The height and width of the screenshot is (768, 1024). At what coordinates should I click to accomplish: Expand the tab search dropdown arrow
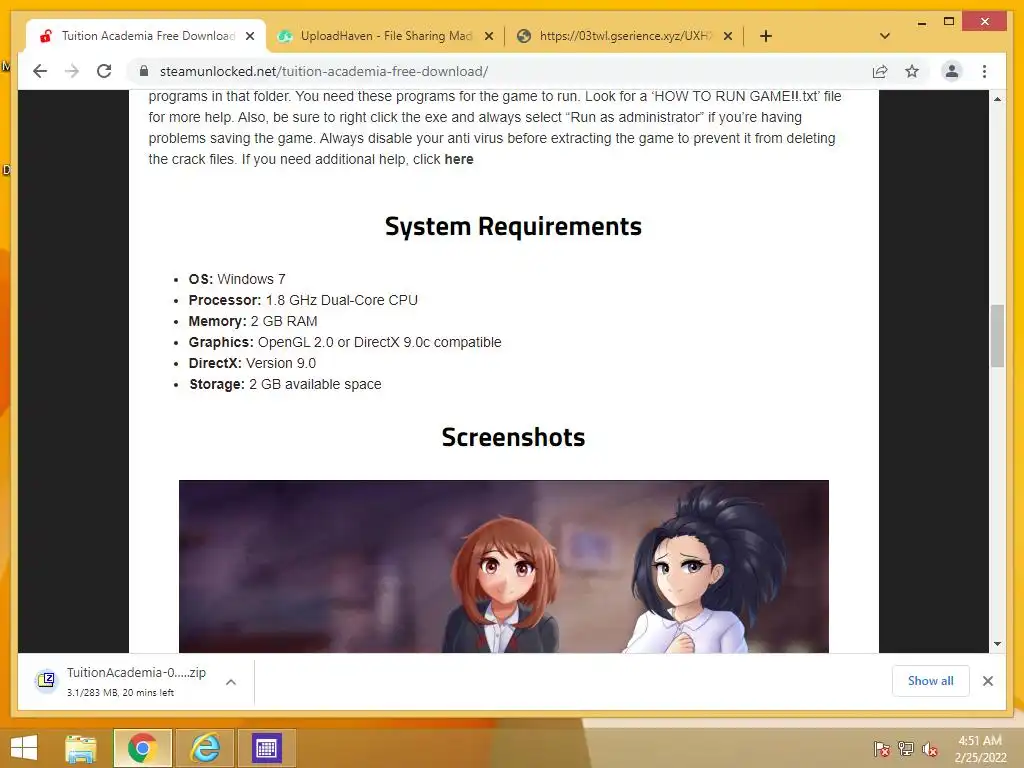point(885,36)
